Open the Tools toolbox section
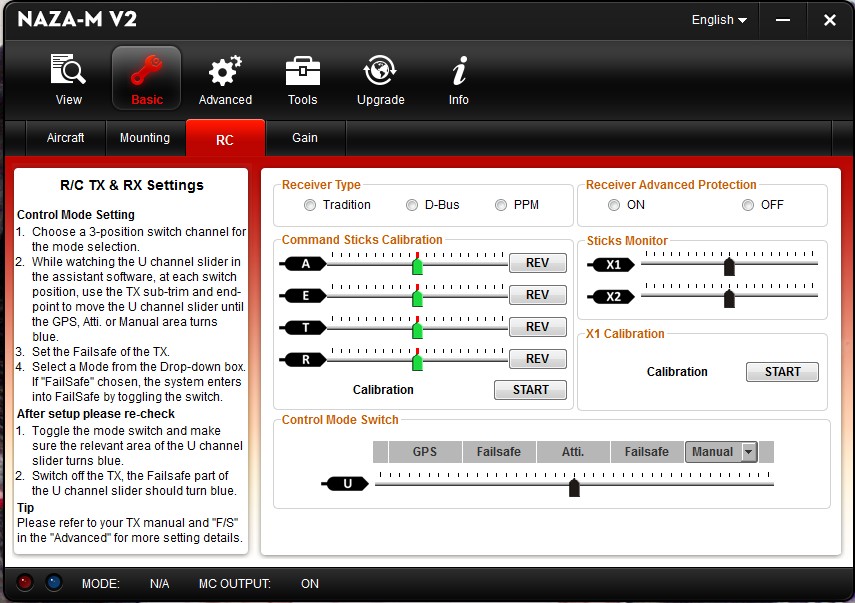The width and height of the screenshot is (855, 603). pyautogui.click(x=303, y=79)
